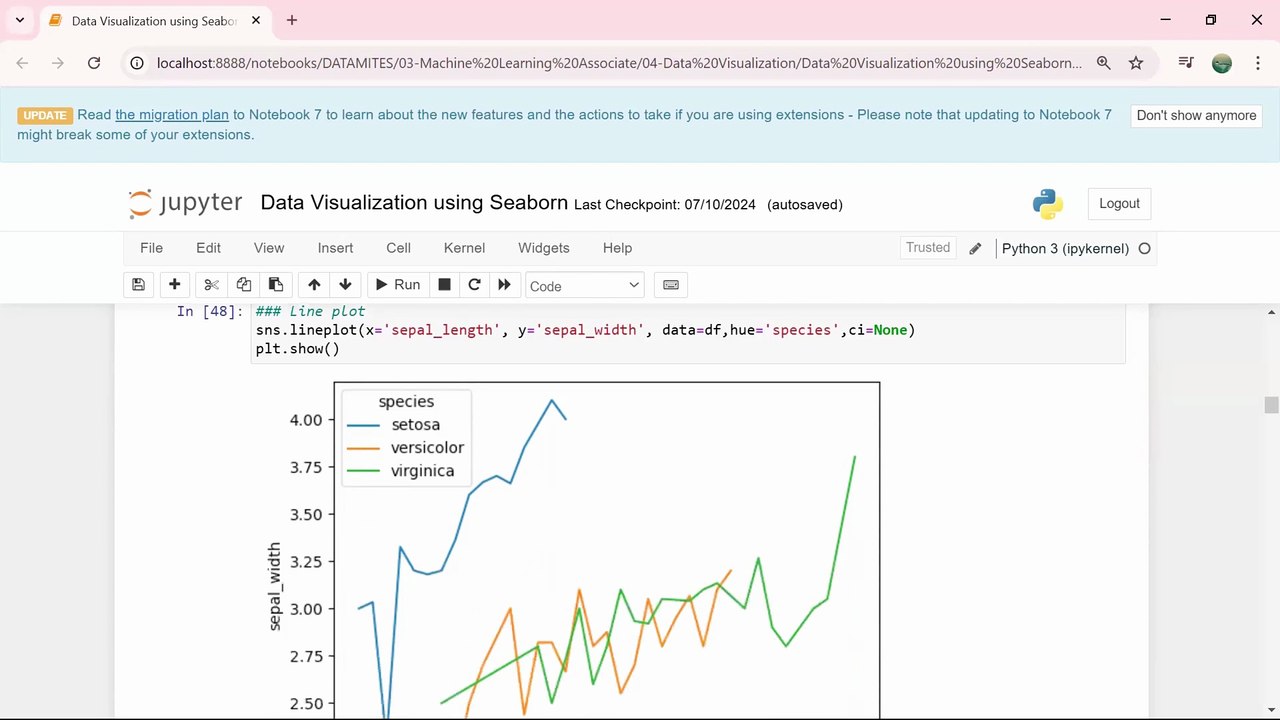The image size is (1280, 720).
Task: Open a new browser tab
Action: pos(292,20)
